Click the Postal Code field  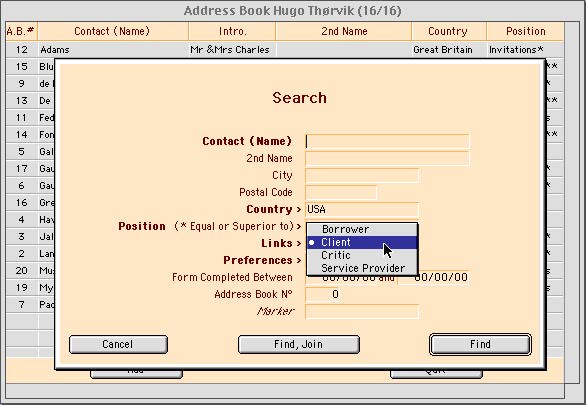(341, 192)
